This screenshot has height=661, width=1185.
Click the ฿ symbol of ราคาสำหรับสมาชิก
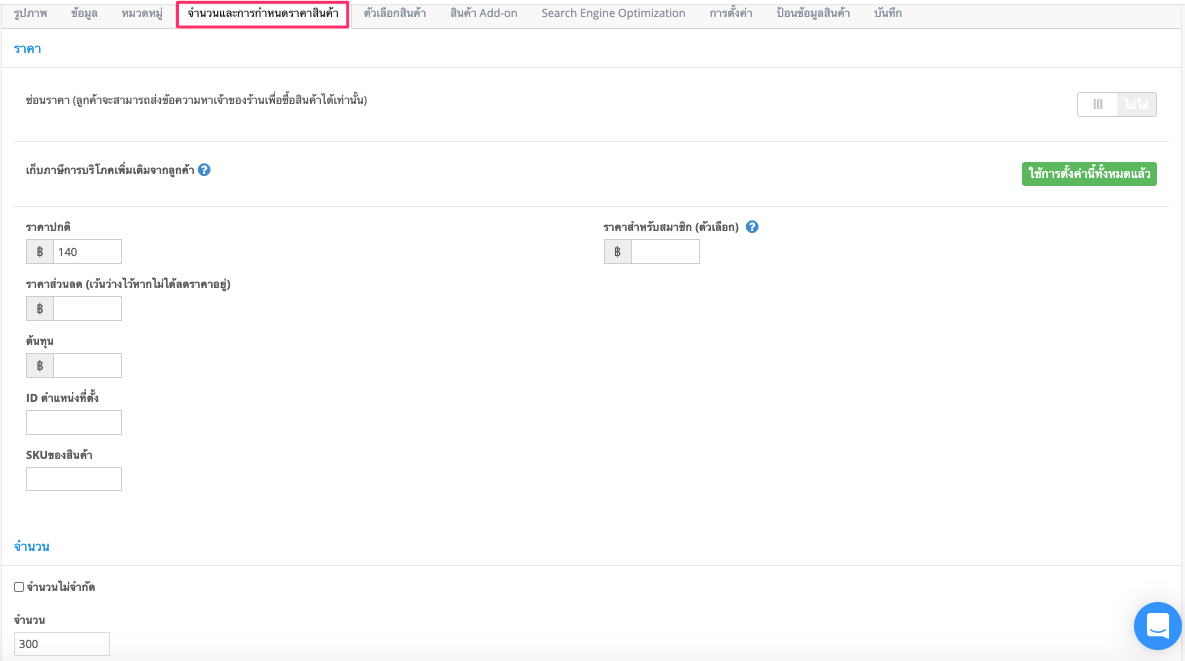point(617,252)
